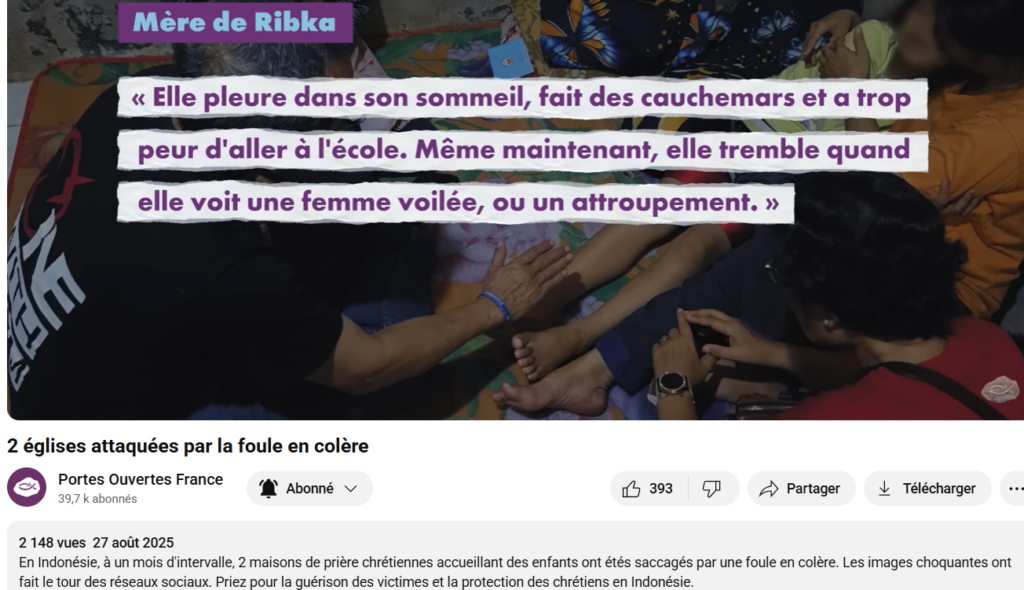Expand the video description text box
Screen dimensions: 1024x590
(x=515, y=556)
